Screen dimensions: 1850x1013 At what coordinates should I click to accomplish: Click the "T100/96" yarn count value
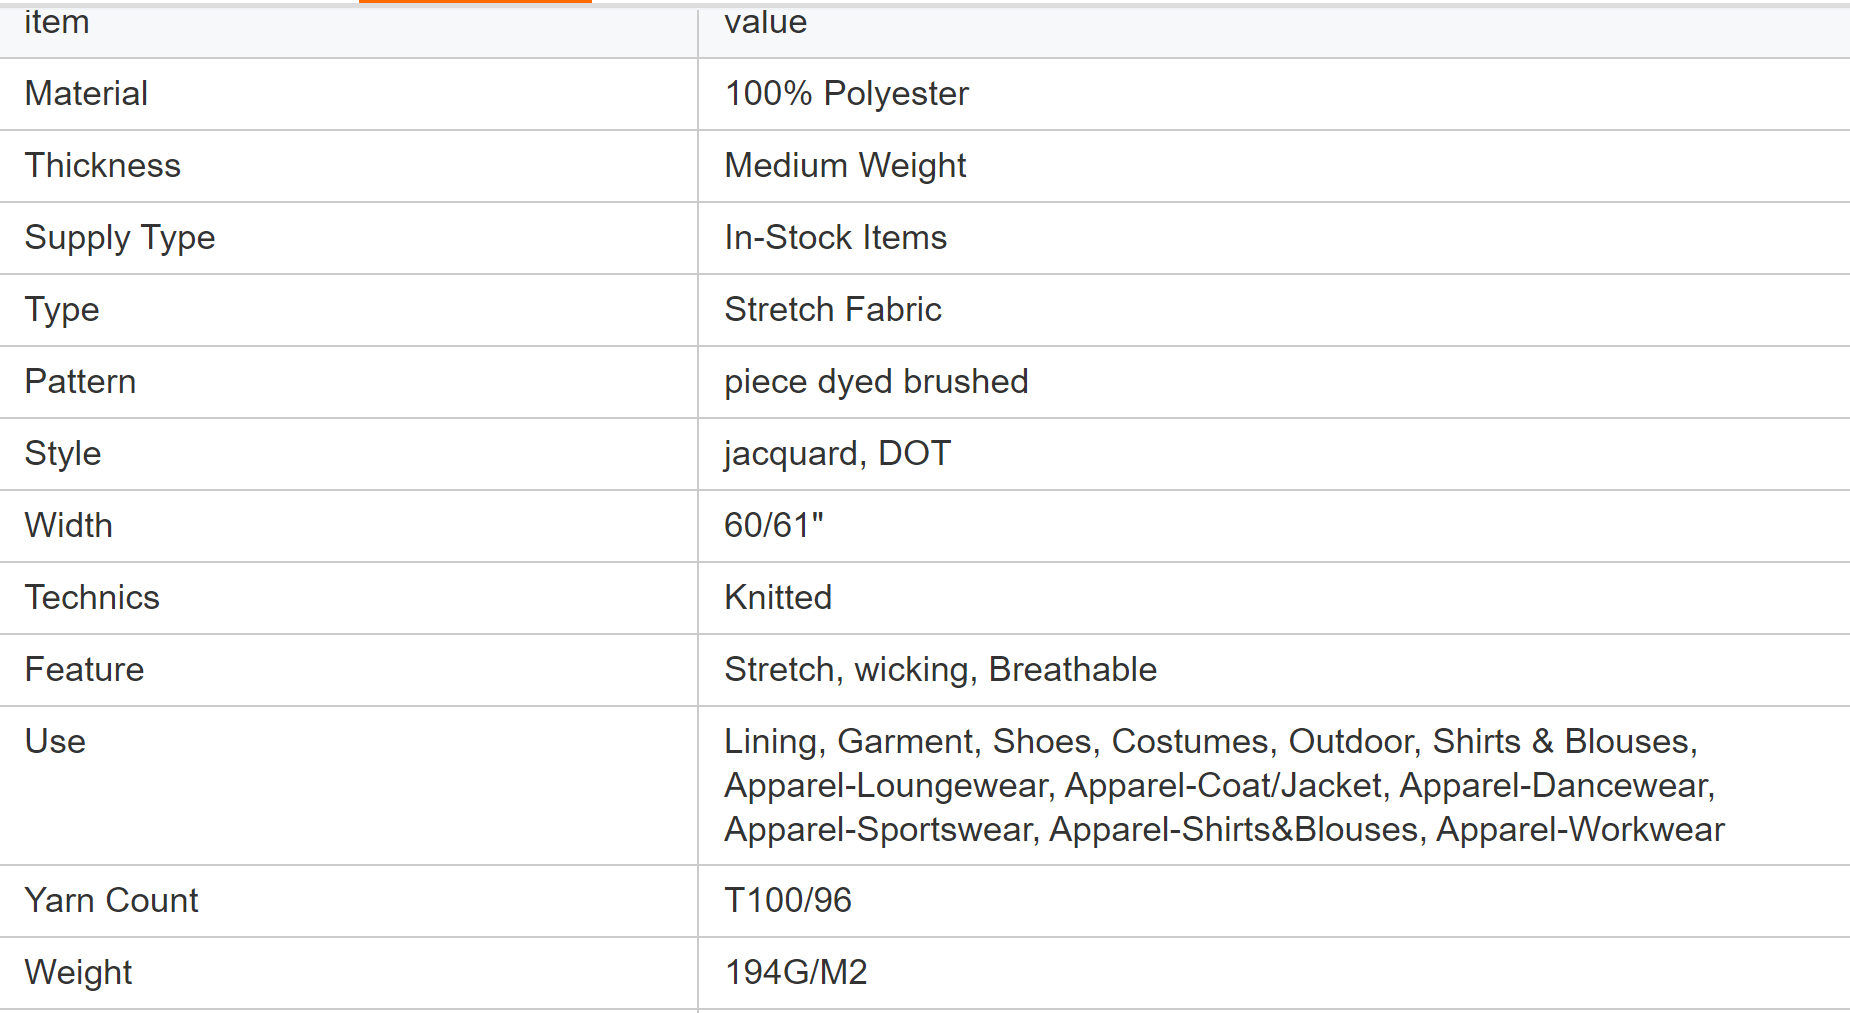pyautogui.click(x=787, y=901)
